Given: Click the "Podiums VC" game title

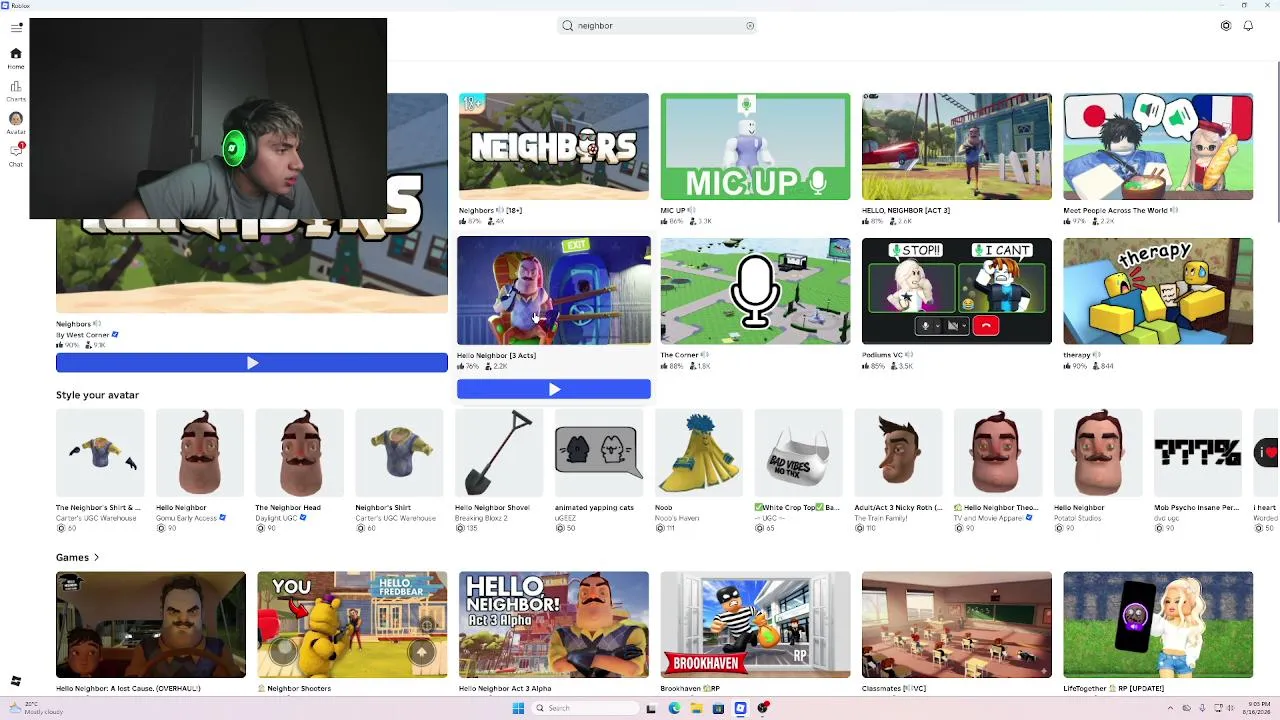Looking at the screenshot, I should point(882,355).
